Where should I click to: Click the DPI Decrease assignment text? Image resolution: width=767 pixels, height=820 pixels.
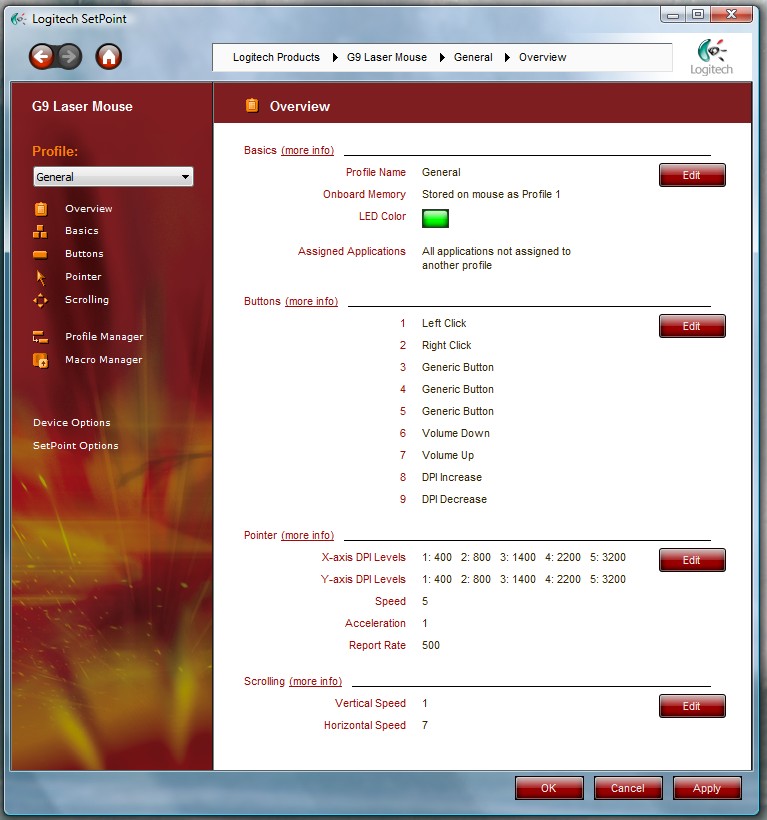pyautogui.click(x=454, y=499)
